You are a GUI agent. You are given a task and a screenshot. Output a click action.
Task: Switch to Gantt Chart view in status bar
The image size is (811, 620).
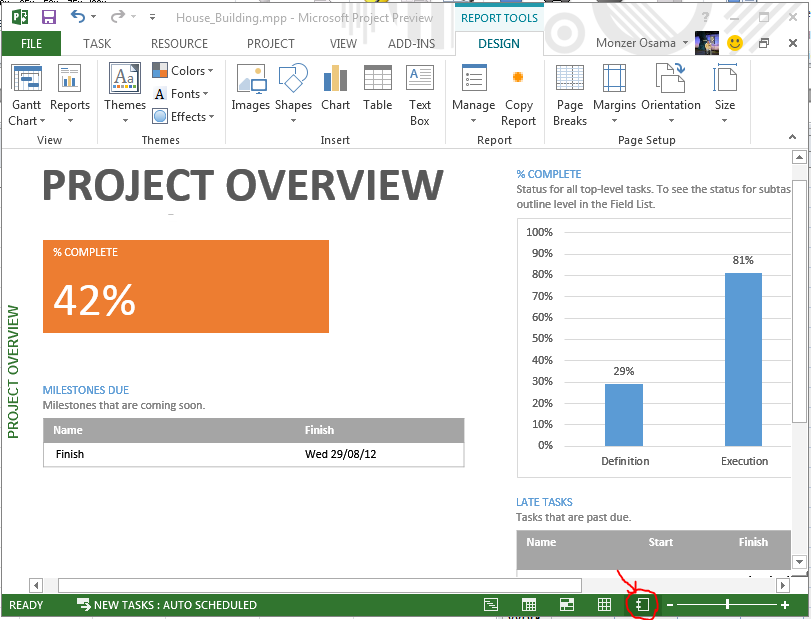coord(491,605)
